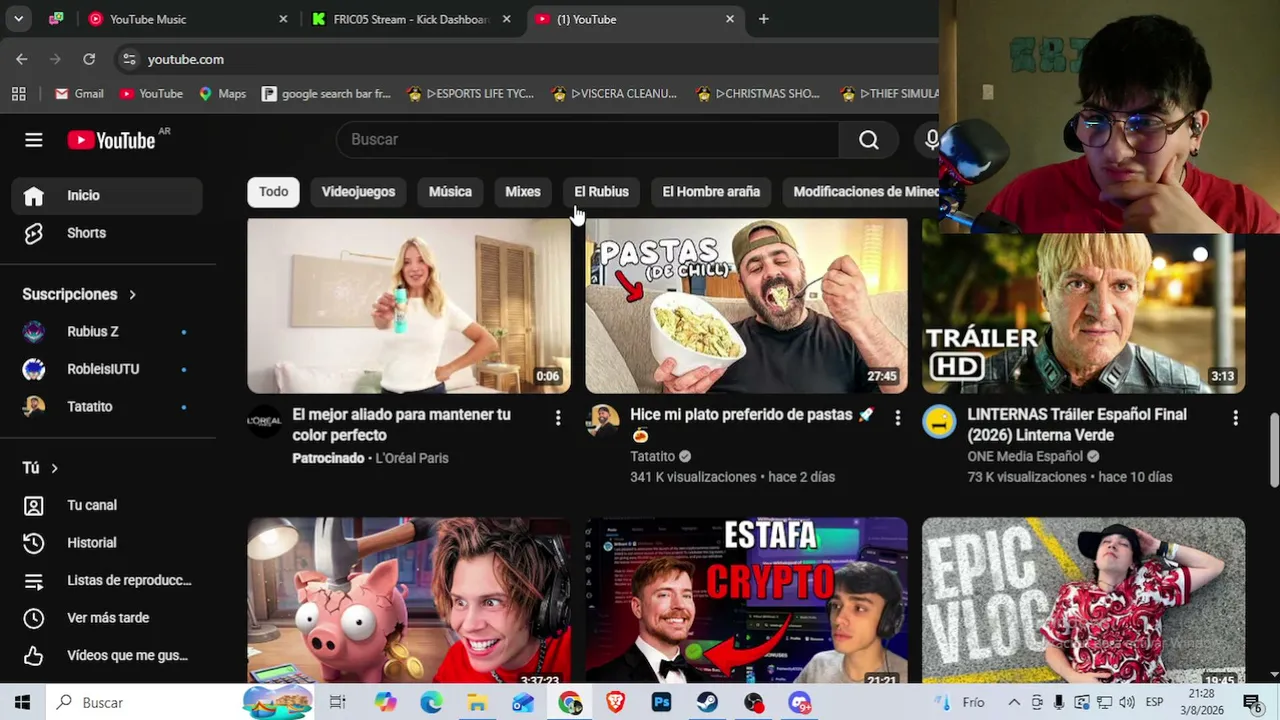Open Listas de reproducción in sidebar
Viewport: 1280px width, 720px height.
click(x=107, y=580)
